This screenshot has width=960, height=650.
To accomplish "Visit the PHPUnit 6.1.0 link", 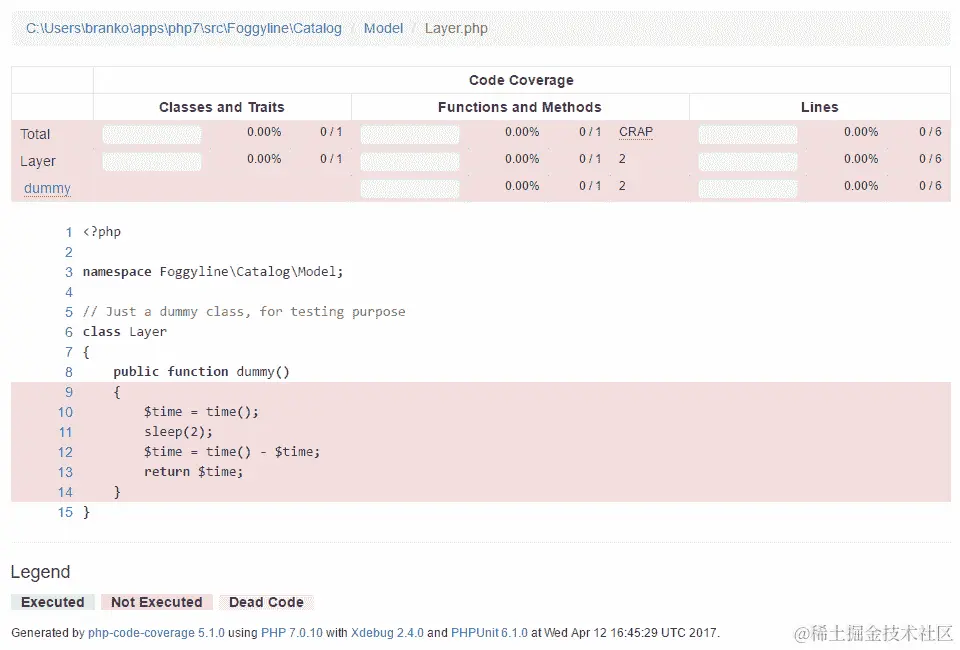I will click(x=489, y=633).
